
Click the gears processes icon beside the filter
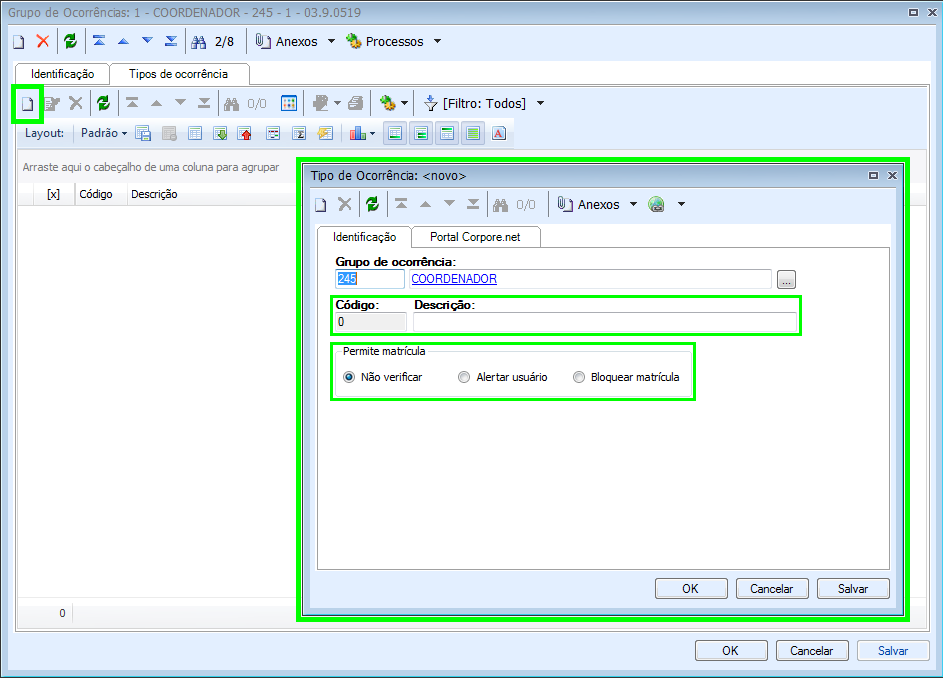(388, 103)
